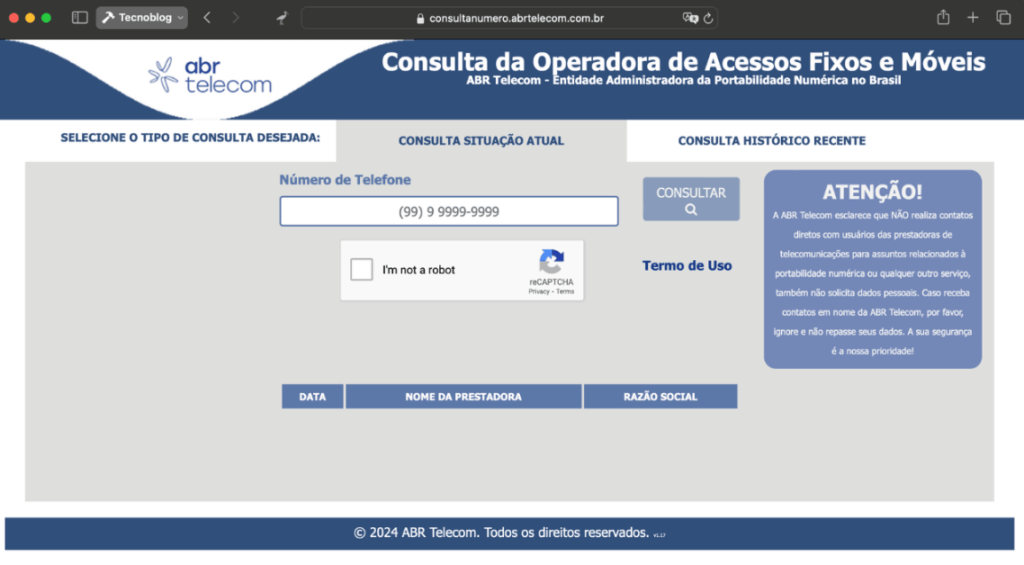Go forward with the right arrow
This screenshot has width=1024, height=565.
(x=235, y=18)
